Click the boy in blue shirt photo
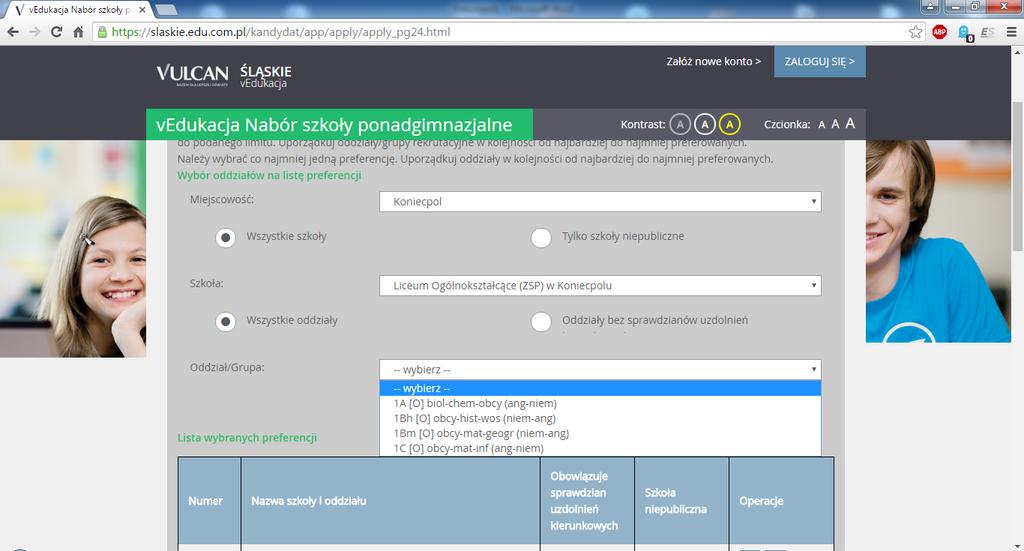This screenshot has height=551, width=1024. click(x=938, y=241)
